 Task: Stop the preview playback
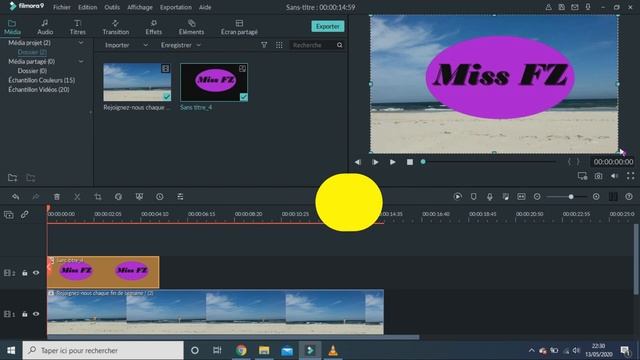410,162
